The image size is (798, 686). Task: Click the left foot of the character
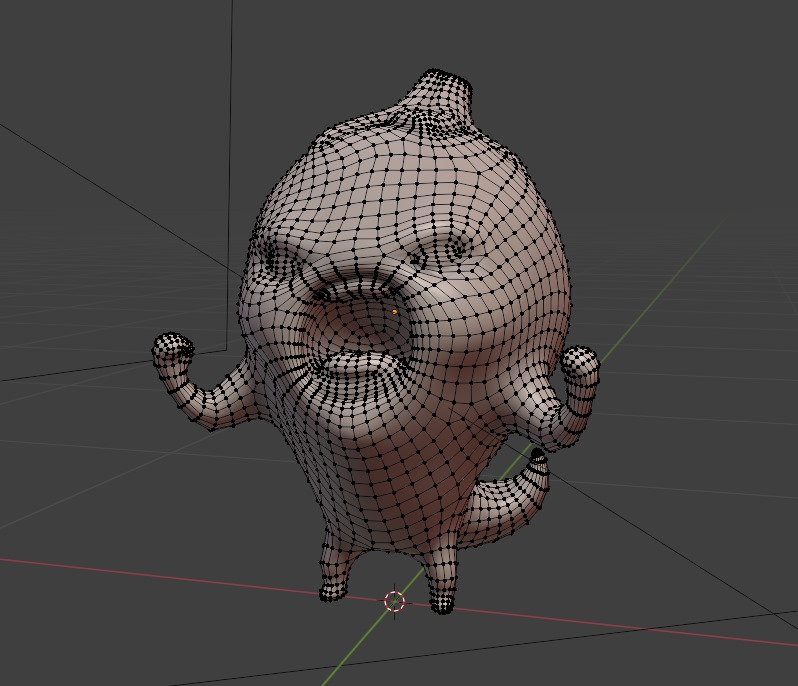pos(333,585)
